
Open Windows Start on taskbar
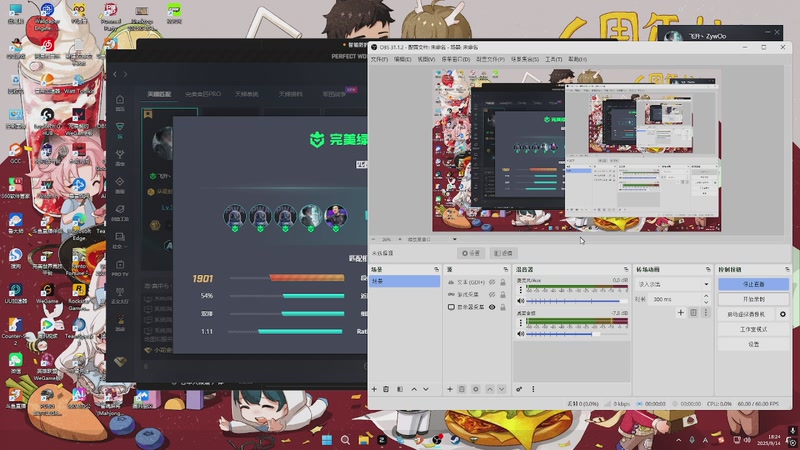(x=327, y=440)
